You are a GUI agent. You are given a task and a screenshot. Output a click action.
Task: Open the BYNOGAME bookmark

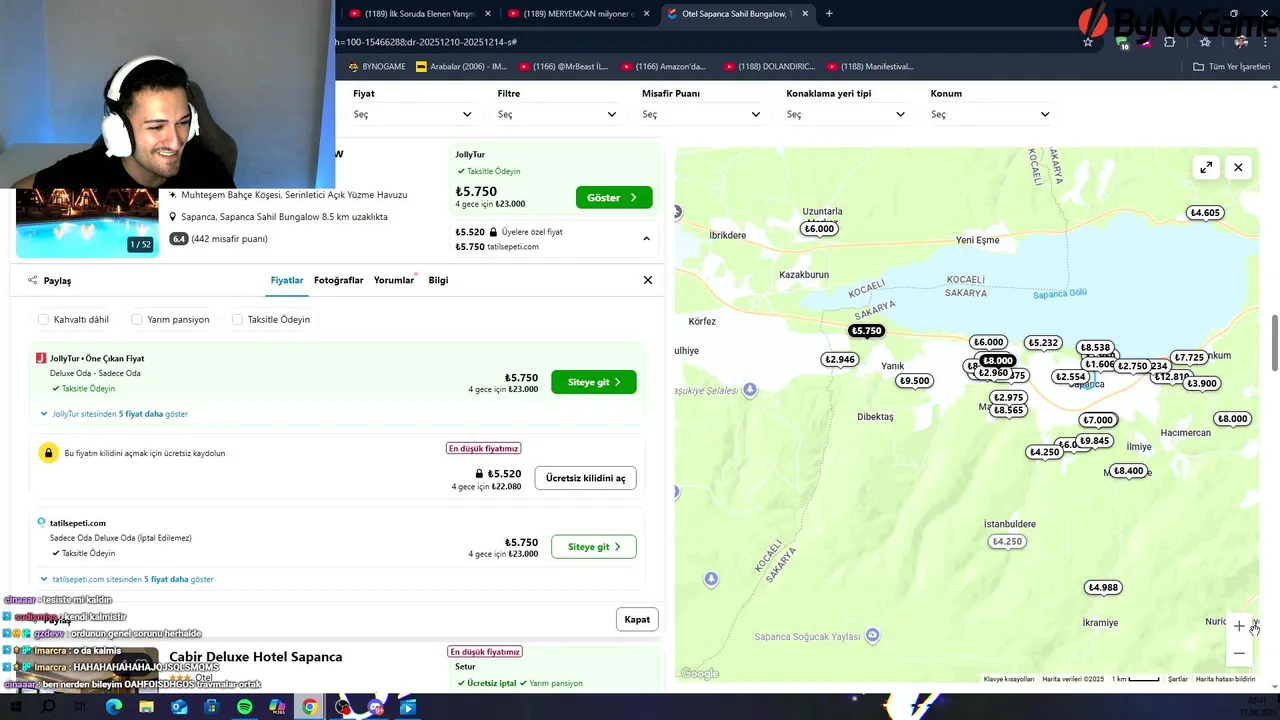(x=377, y=67)
